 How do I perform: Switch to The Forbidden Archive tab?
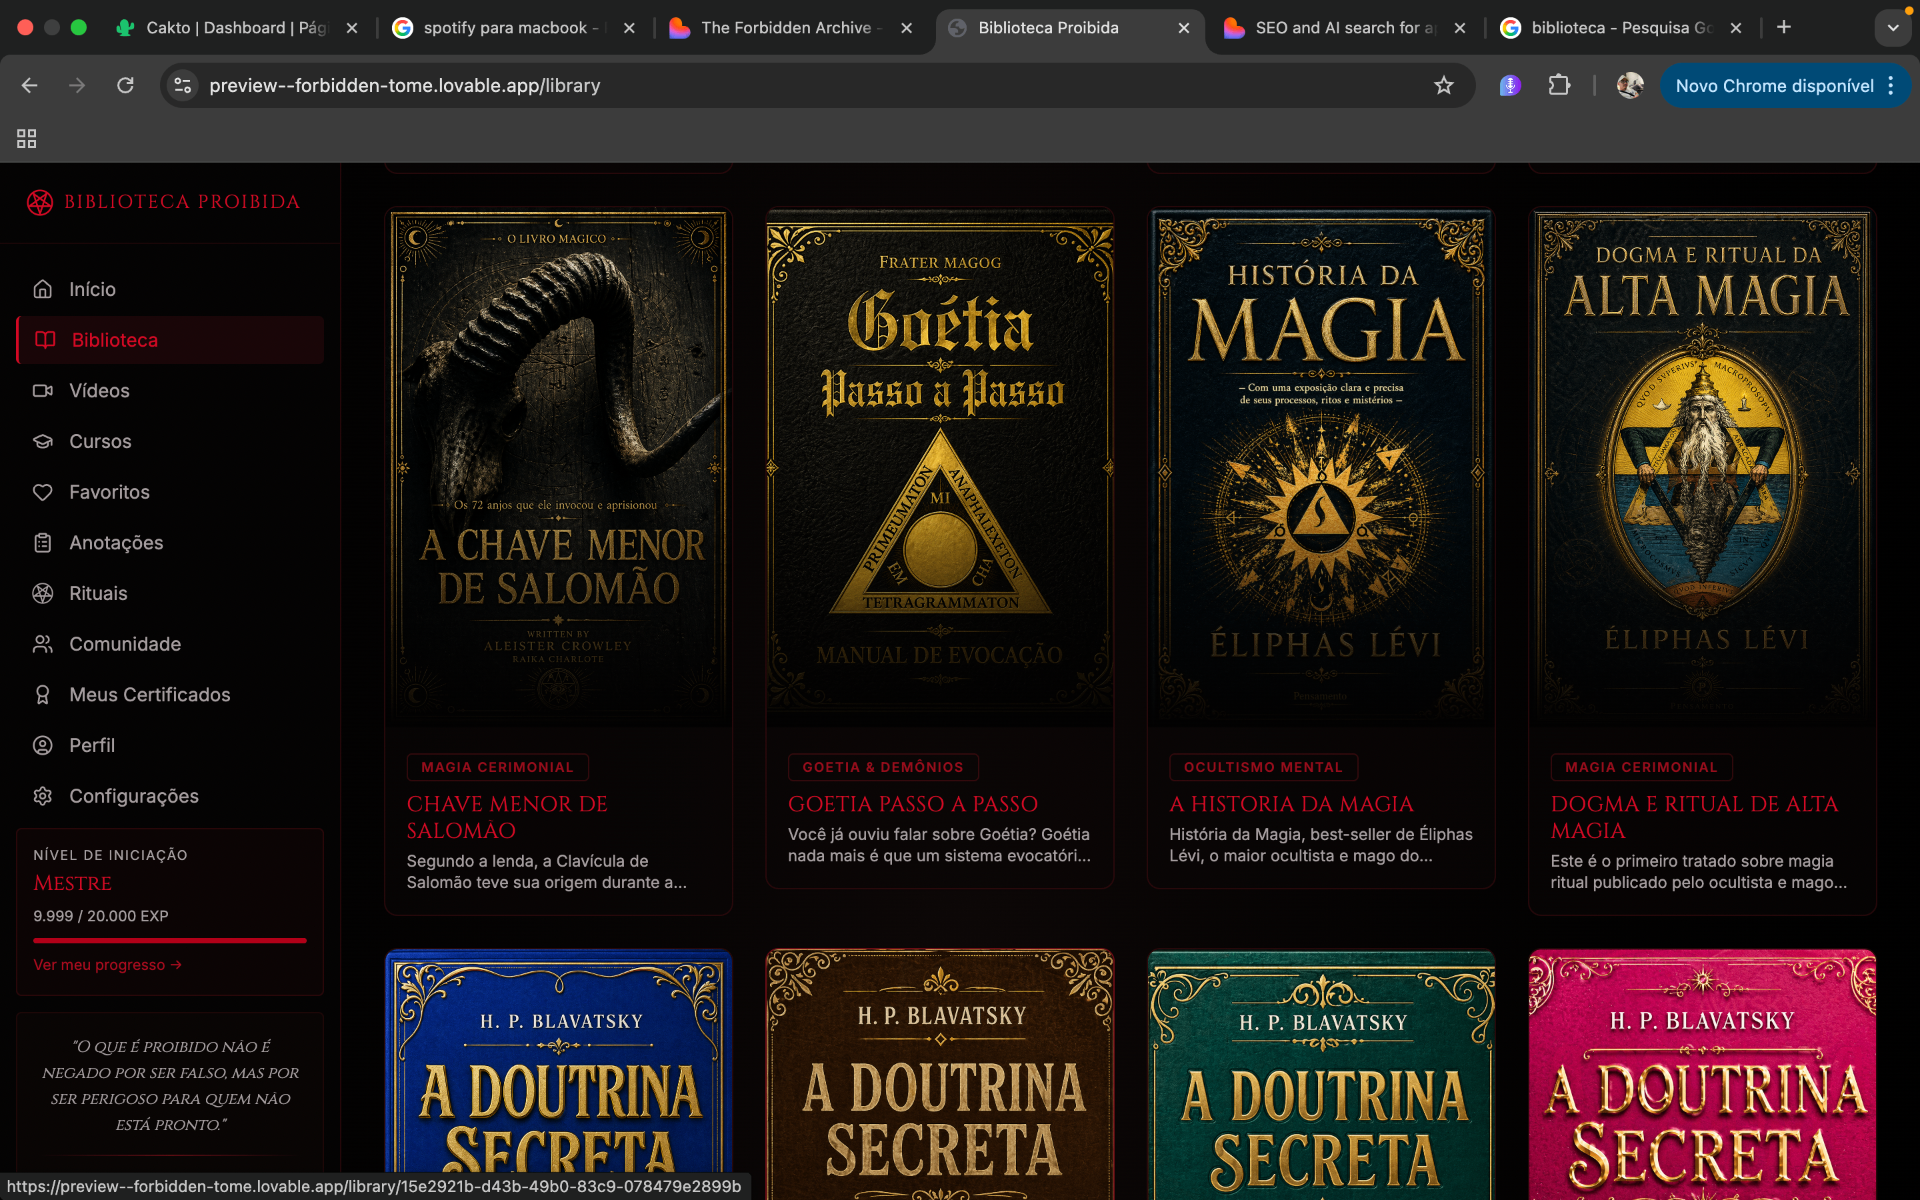(790, 28)
